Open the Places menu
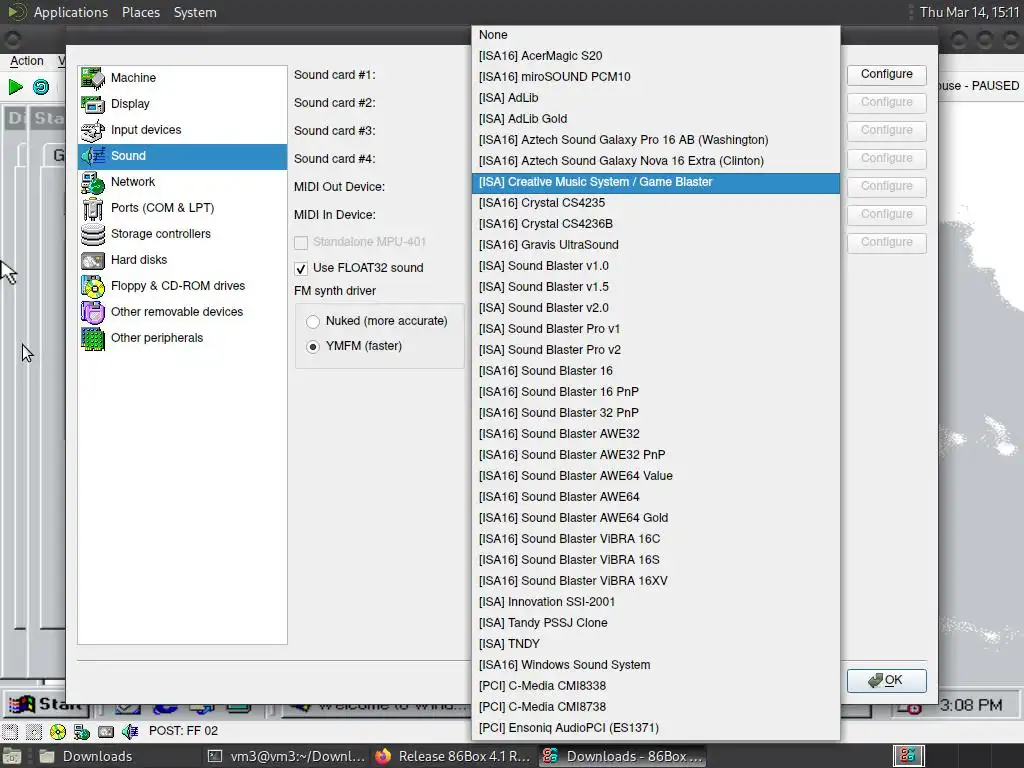The image size is (1024, 768). pyautogui.click(x=141, y=12)
